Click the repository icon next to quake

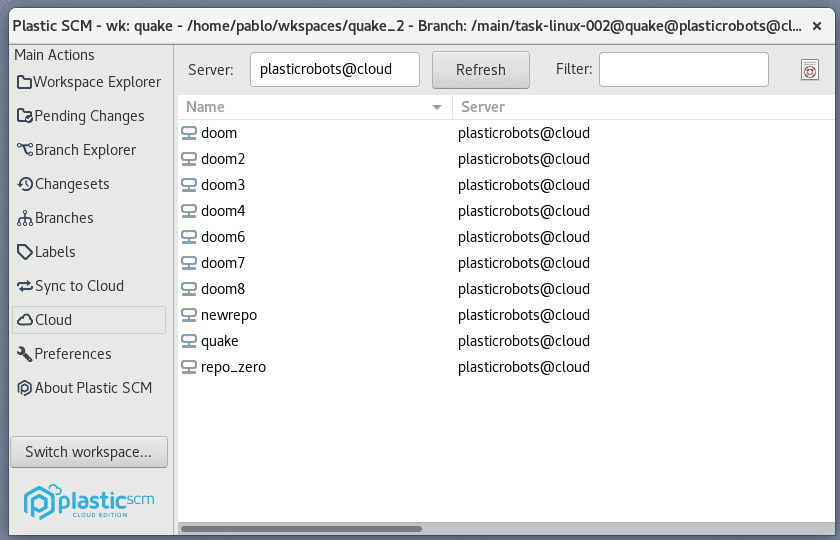point(189,341)
